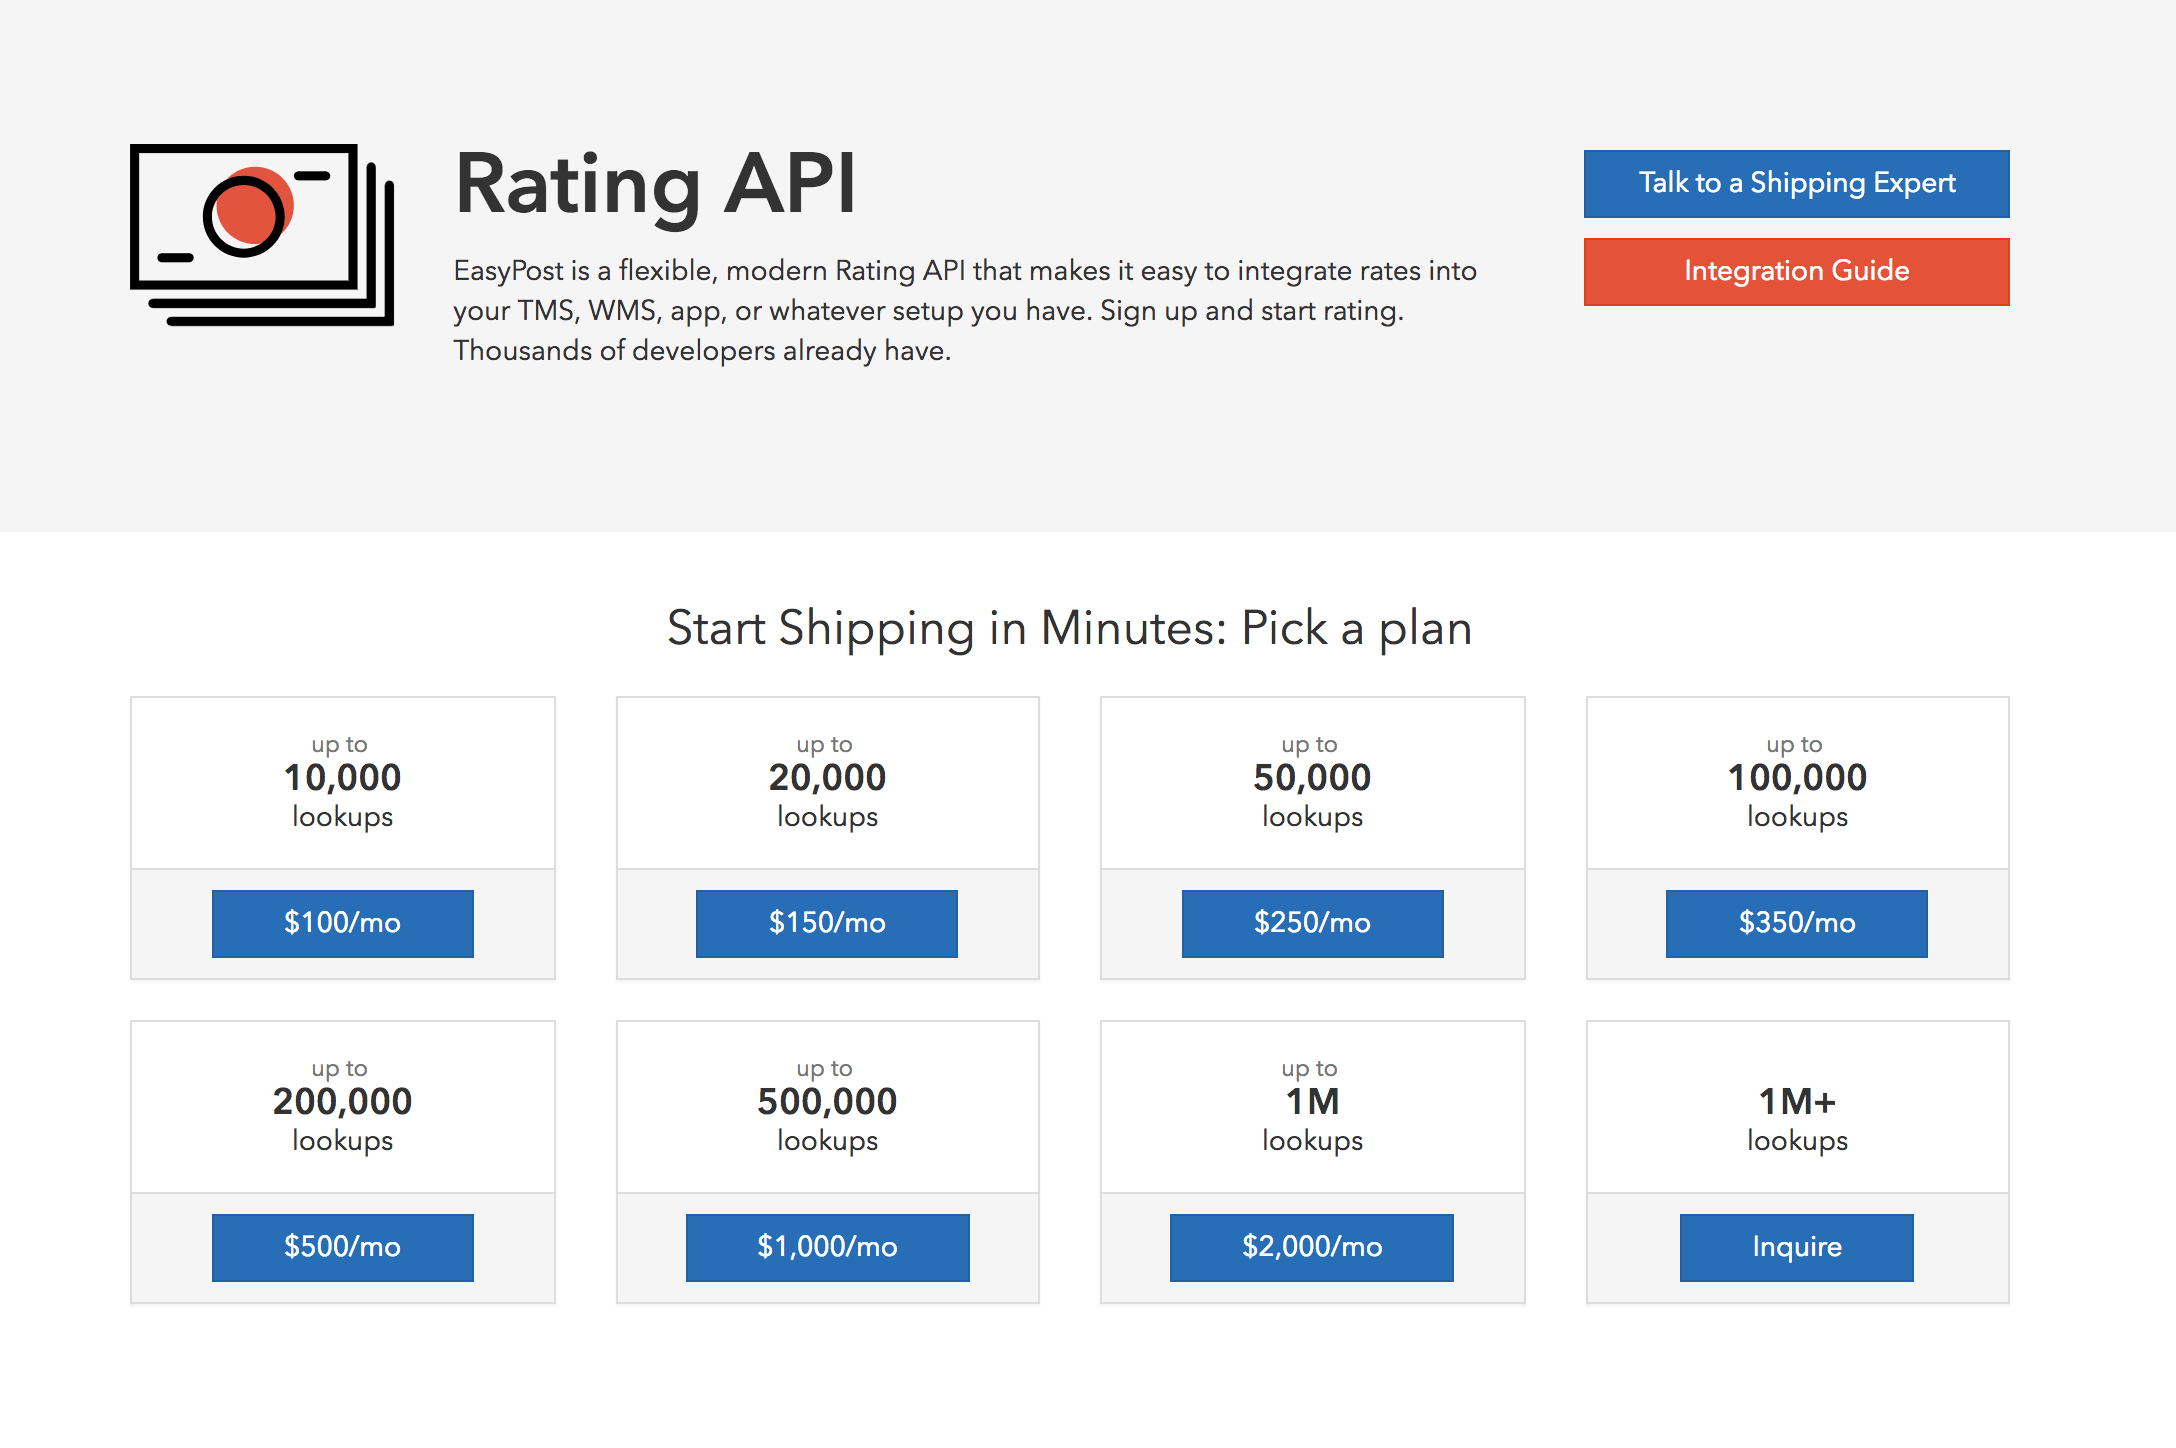This screenshot has height=1448, width=2176.
Task: Select the $500/mo plan
Action: pyautogui.click(x=342, y=1247)
